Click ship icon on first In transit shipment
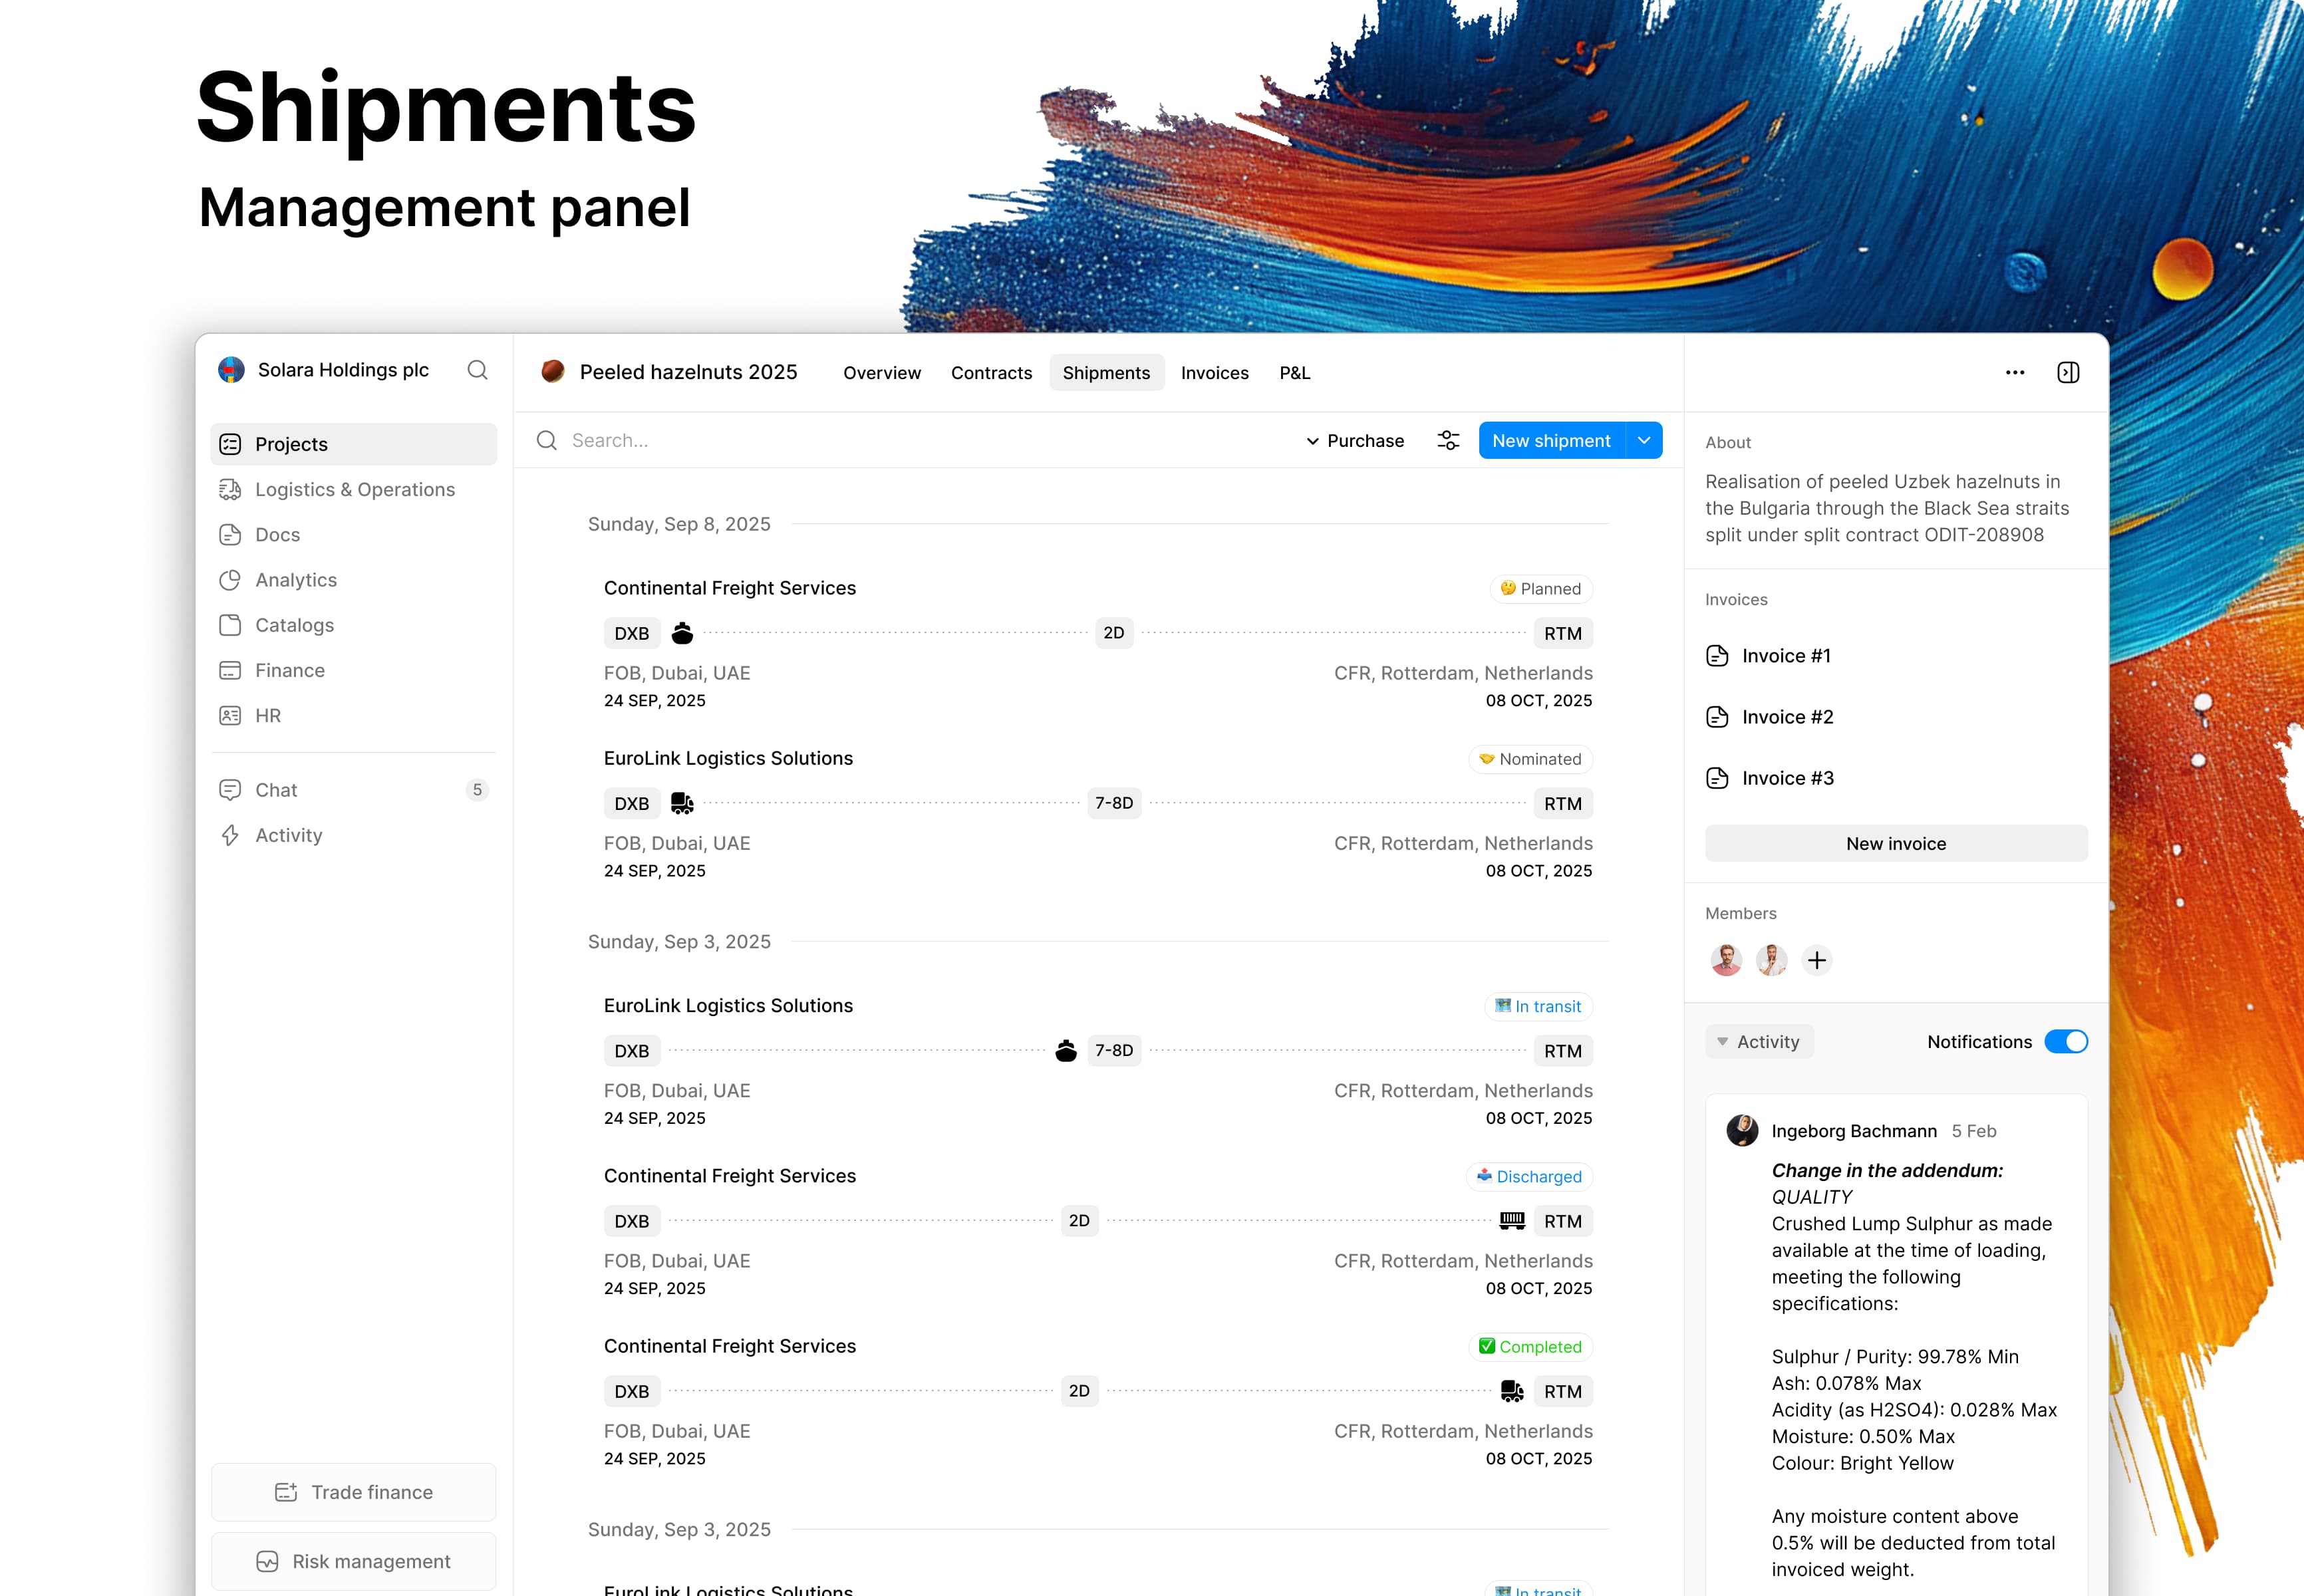Screen dimensions: 2304x1596 (1066, 1050)
